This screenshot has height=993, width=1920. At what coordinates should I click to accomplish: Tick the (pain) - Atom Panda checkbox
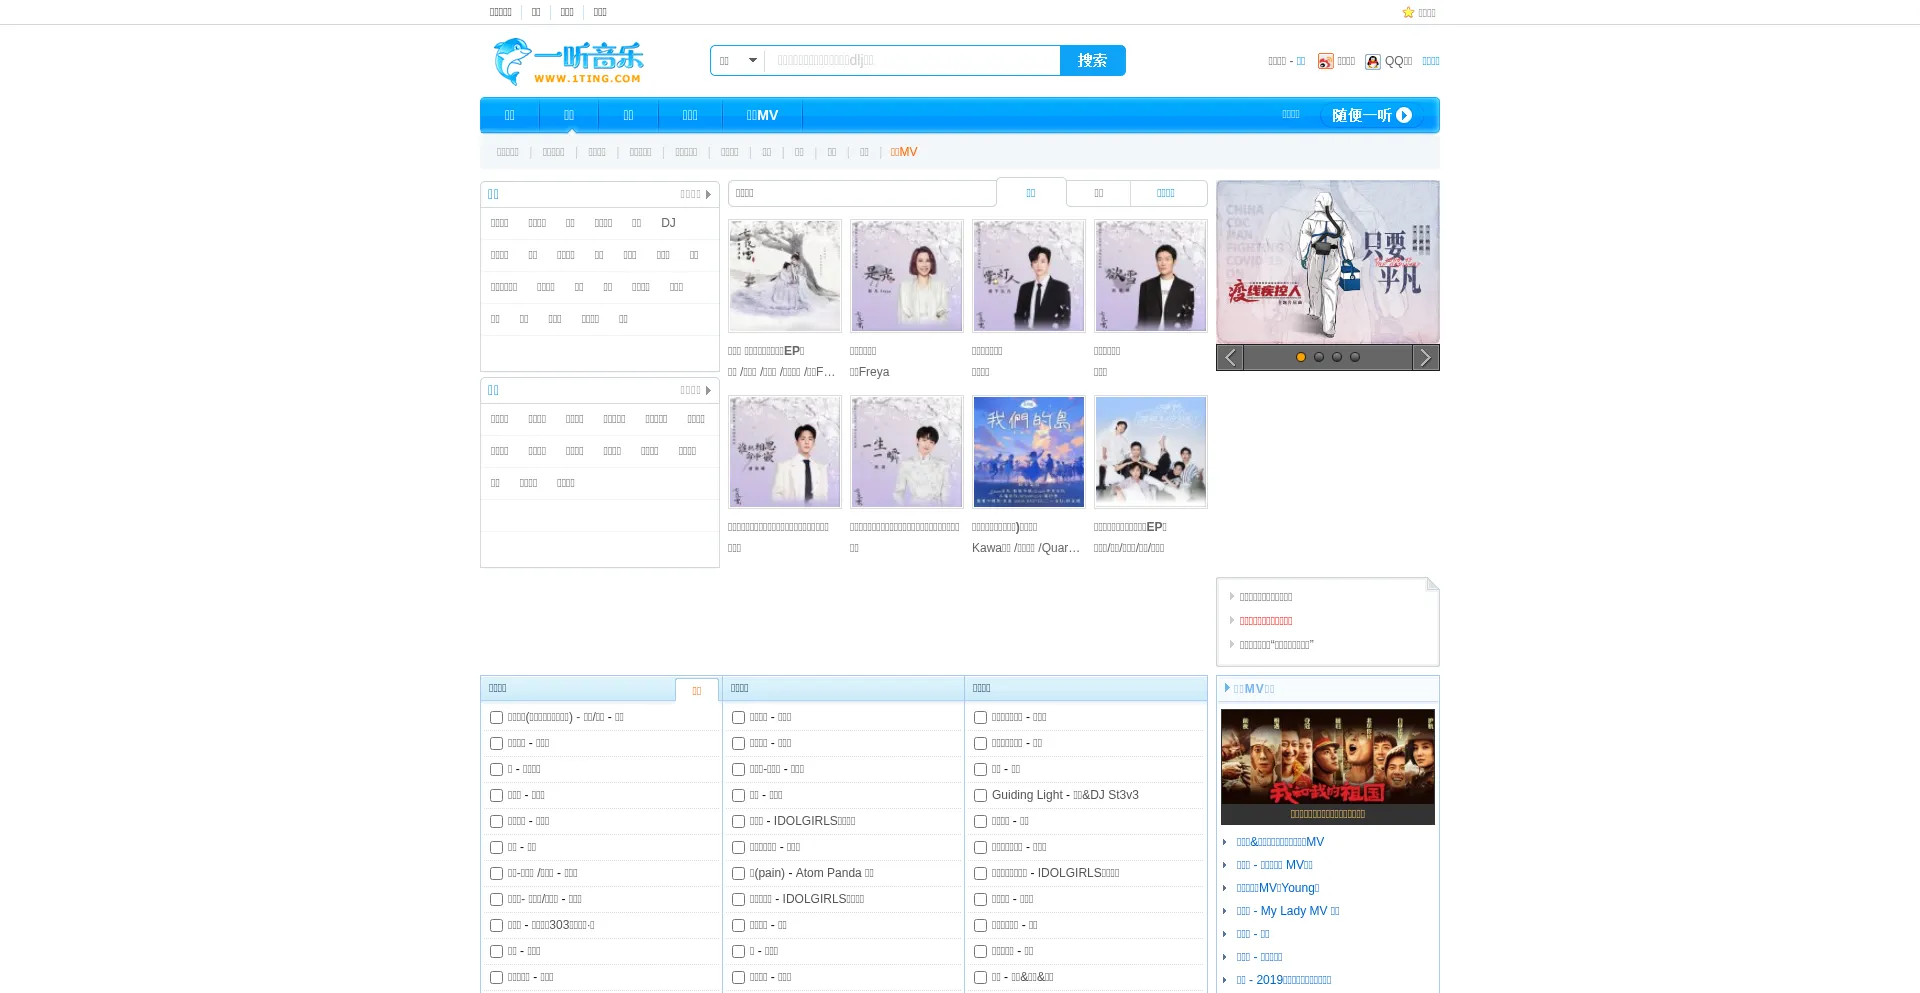coord(738,874)
